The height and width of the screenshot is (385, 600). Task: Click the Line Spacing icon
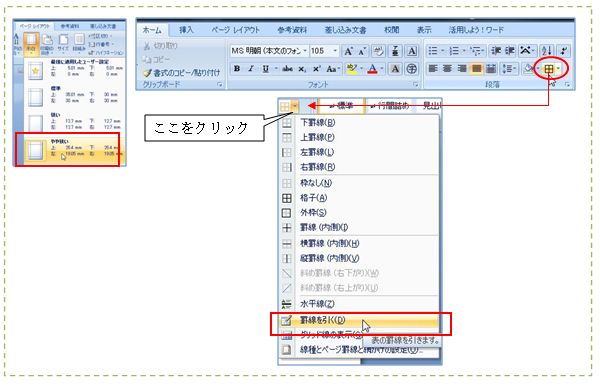(x=508, y=69)
